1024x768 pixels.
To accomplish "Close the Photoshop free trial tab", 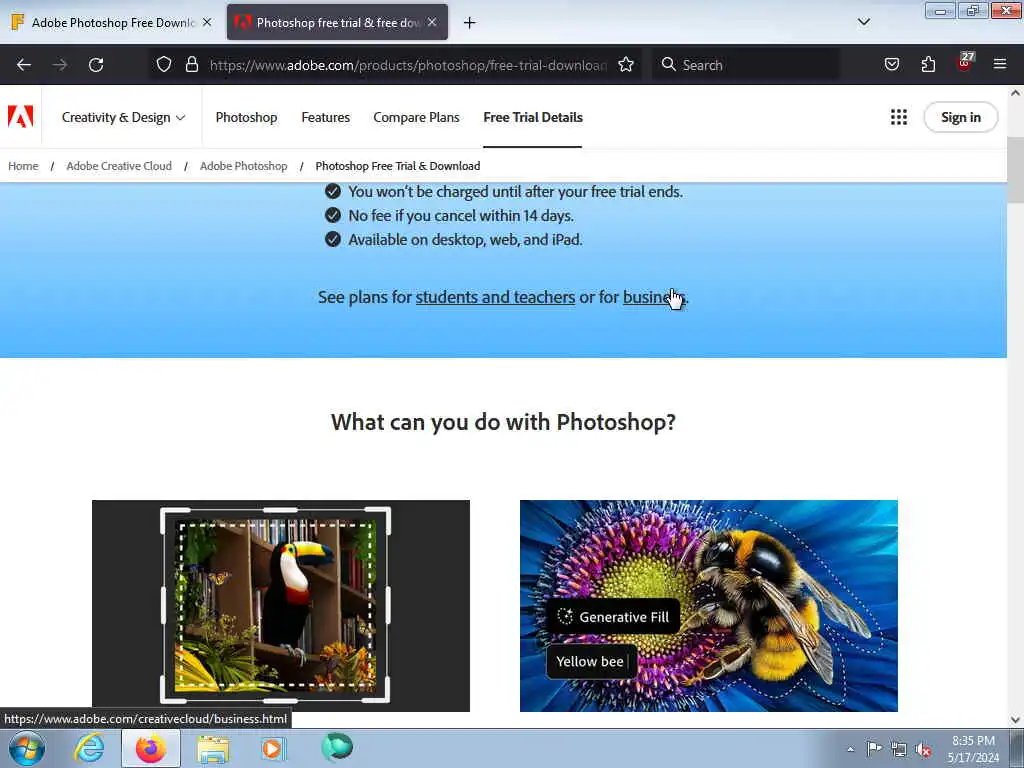I will click(432, 22).
